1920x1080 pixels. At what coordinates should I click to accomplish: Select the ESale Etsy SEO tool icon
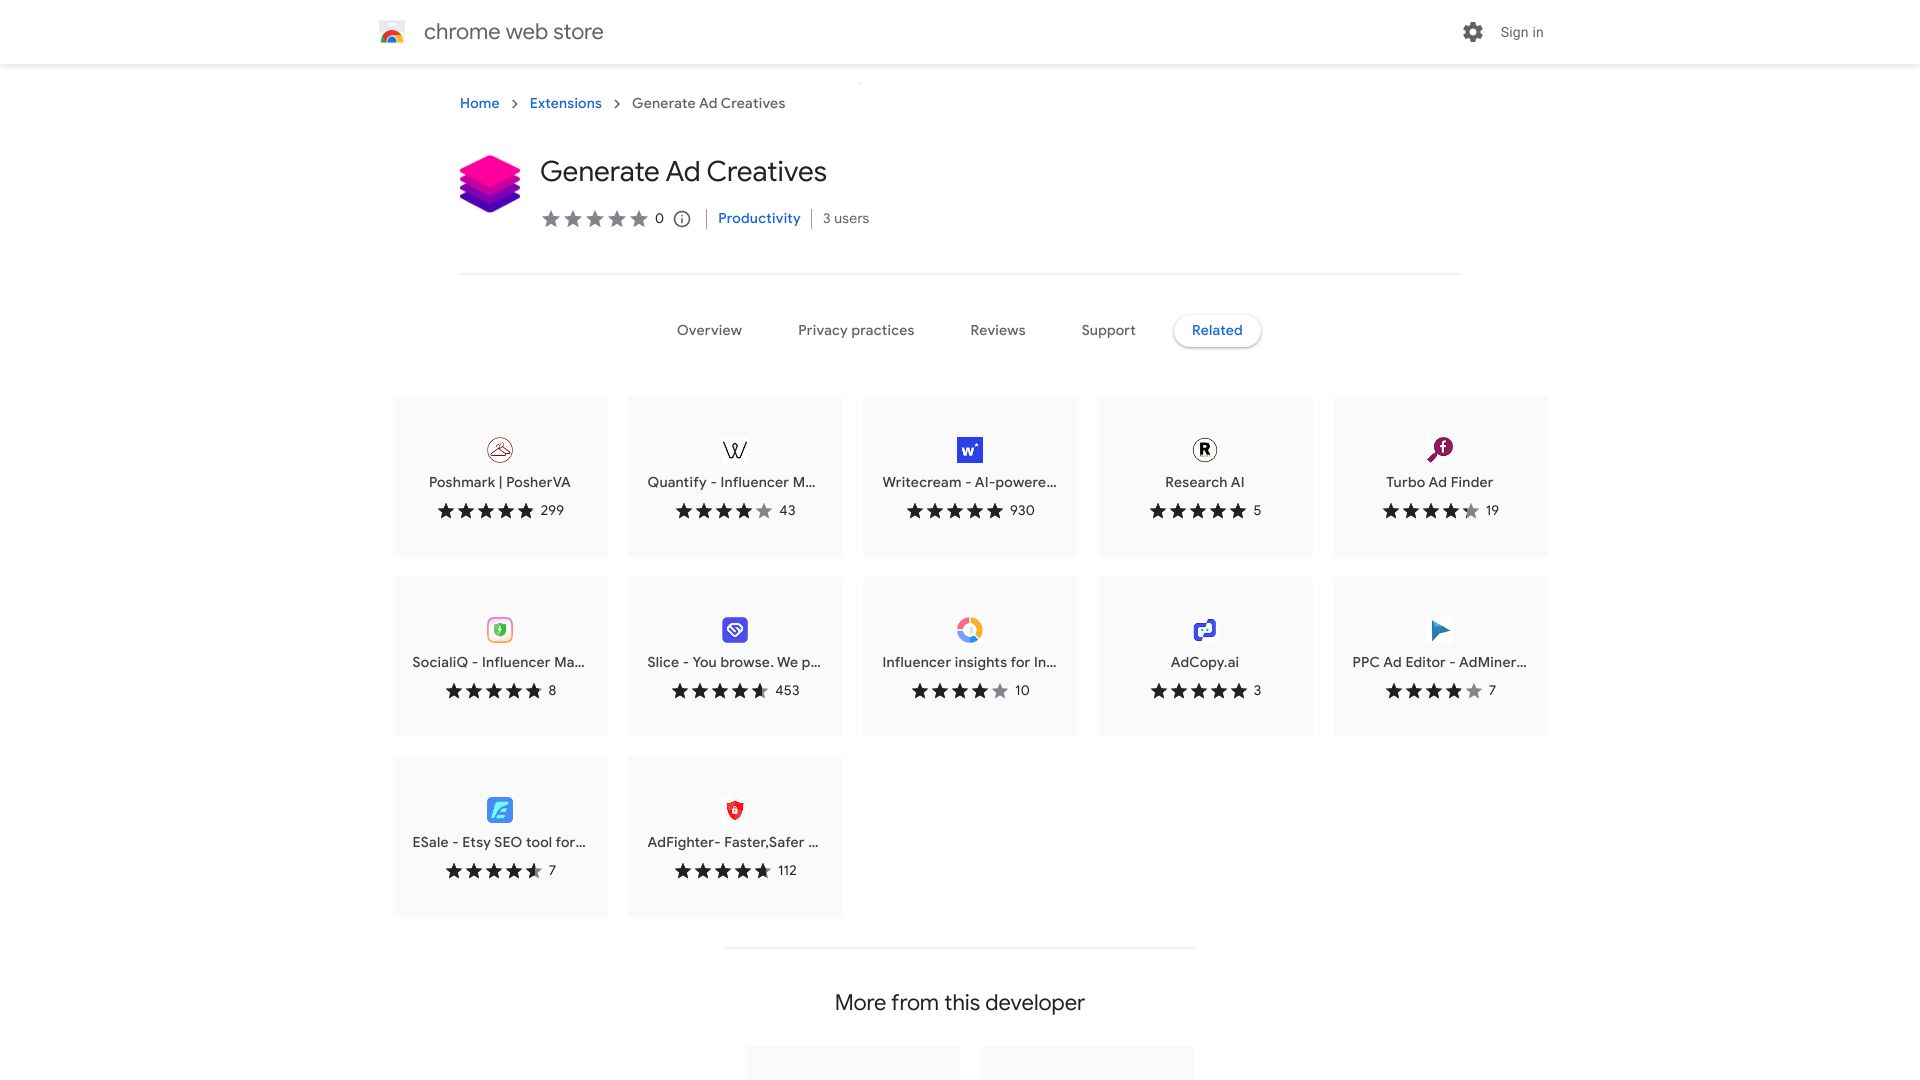[x=500, y=809]
